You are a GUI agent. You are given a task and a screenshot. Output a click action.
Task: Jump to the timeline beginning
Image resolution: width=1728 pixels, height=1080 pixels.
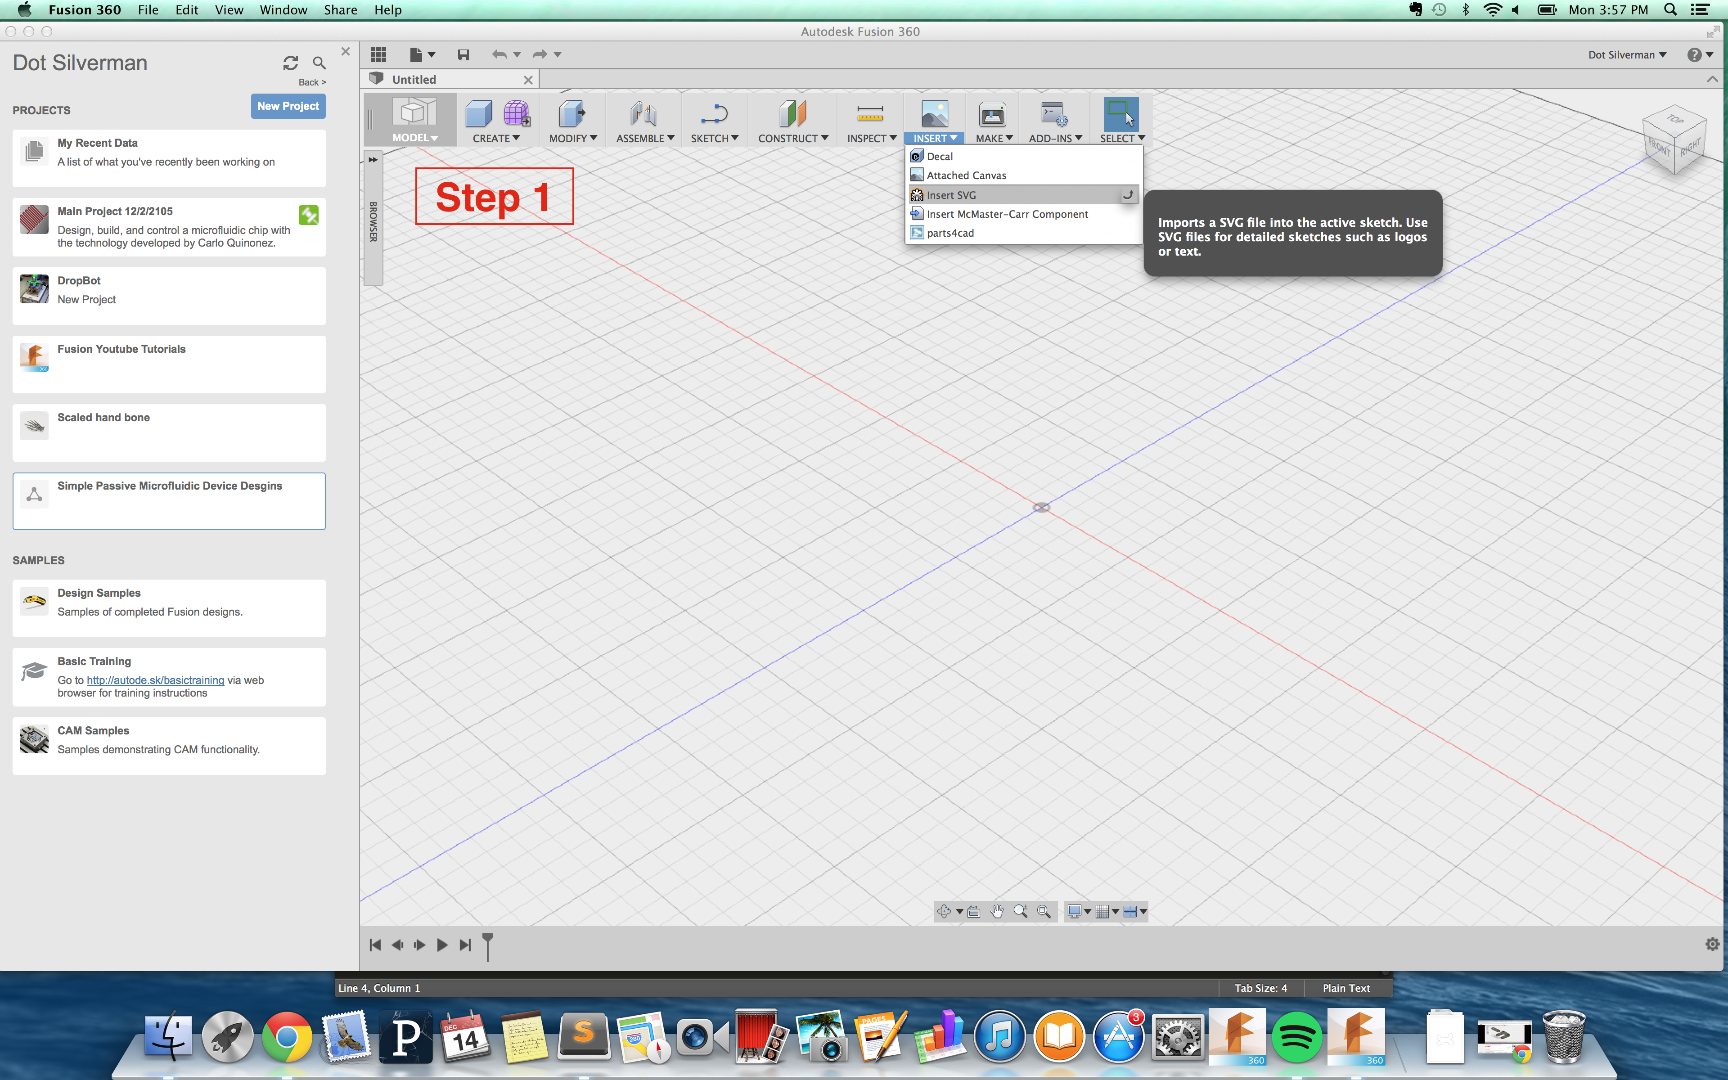pos(375,944)
